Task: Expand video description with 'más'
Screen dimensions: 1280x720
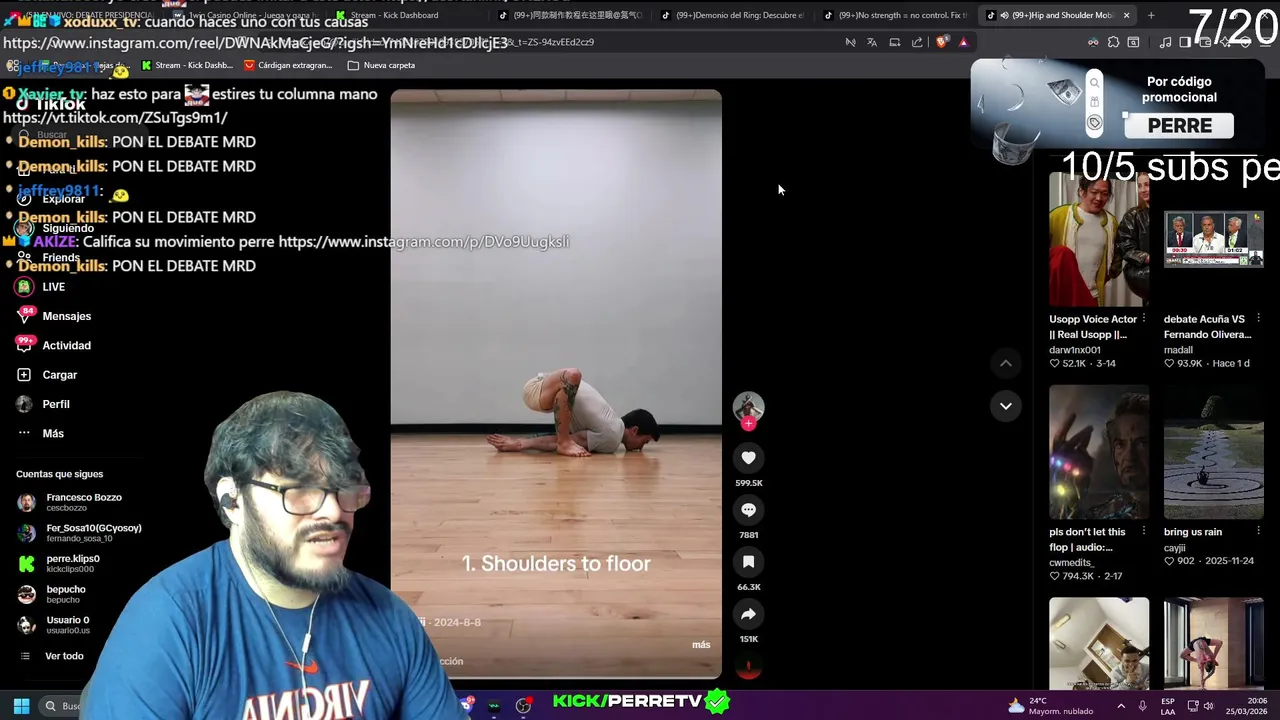Action: click(701, 645)
